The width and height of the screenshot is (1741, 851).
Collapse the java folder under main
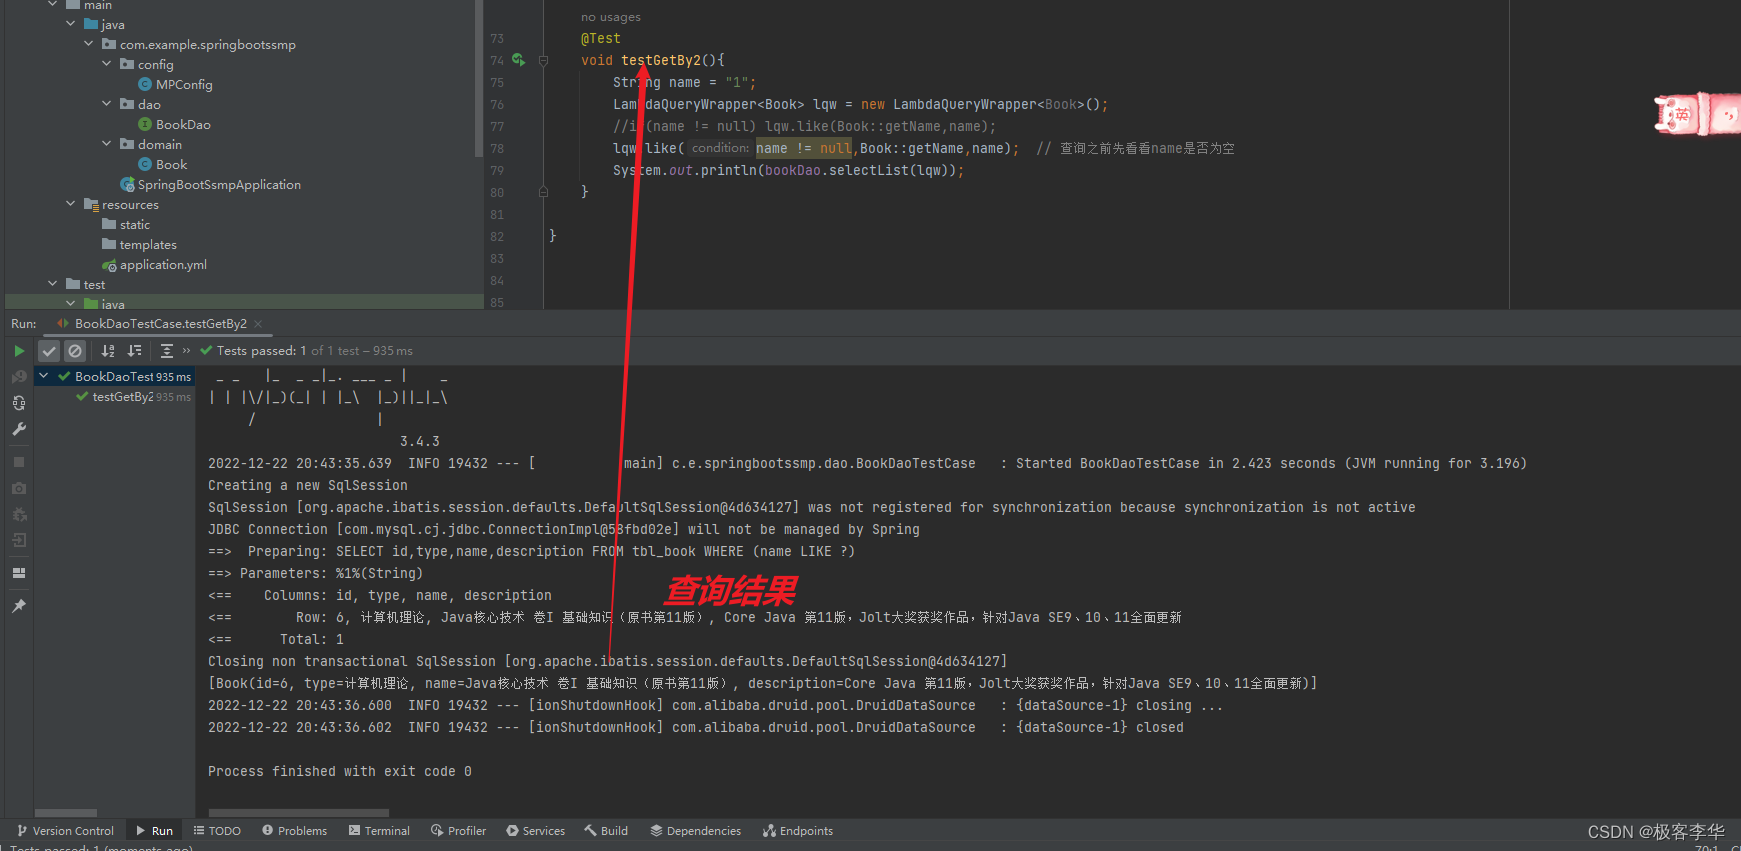coord(70,24)
